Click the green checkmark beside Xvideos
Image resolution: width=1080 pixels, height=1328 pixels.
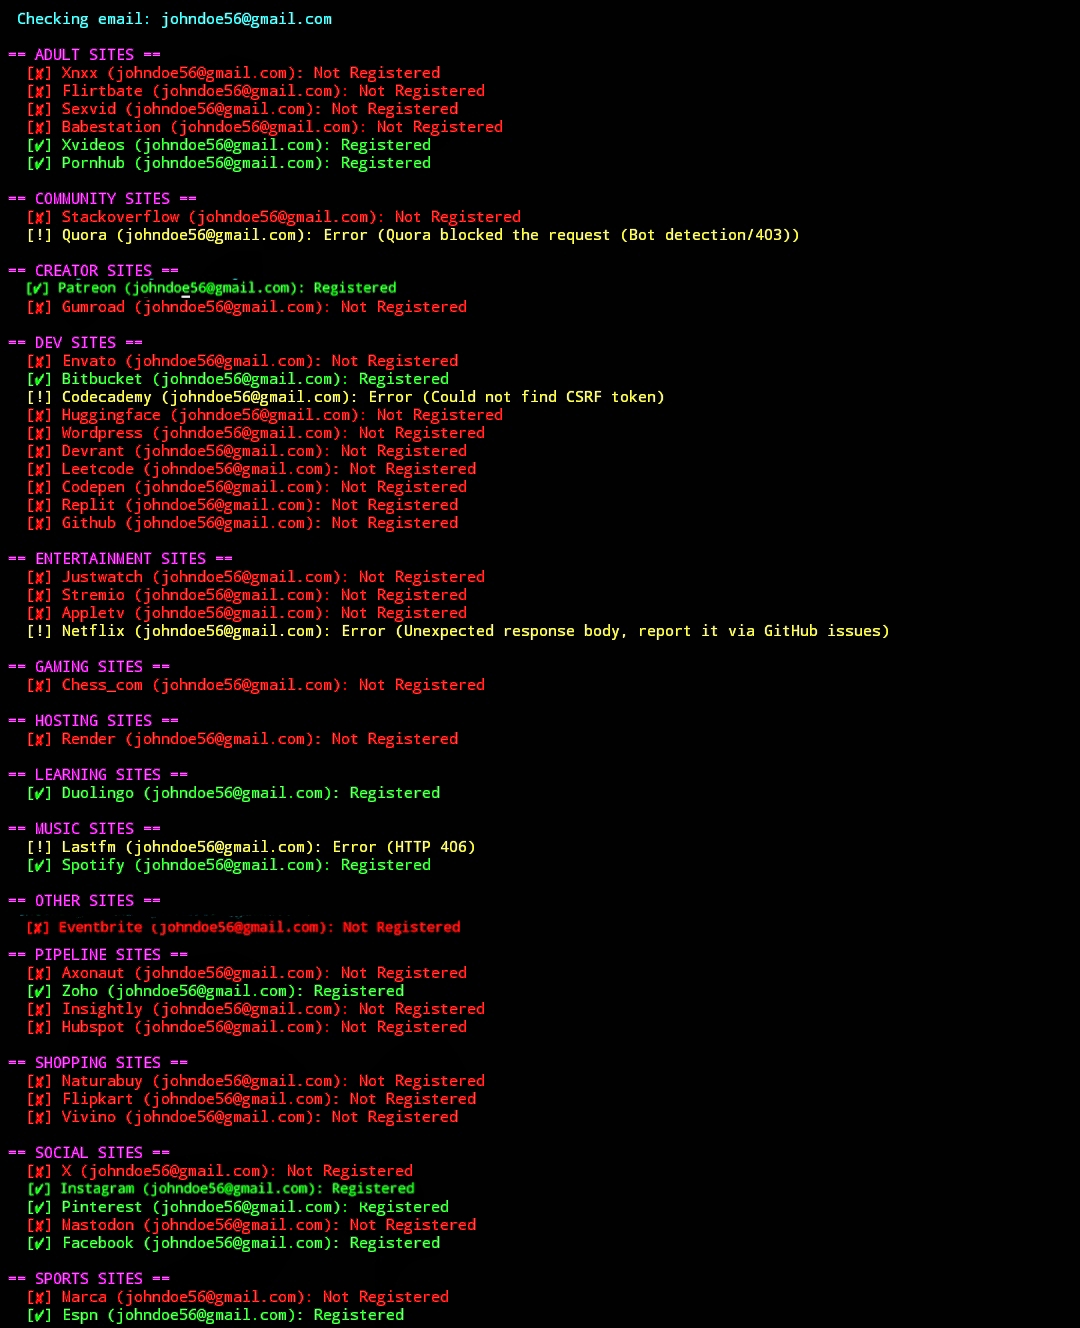click(38, 144)
